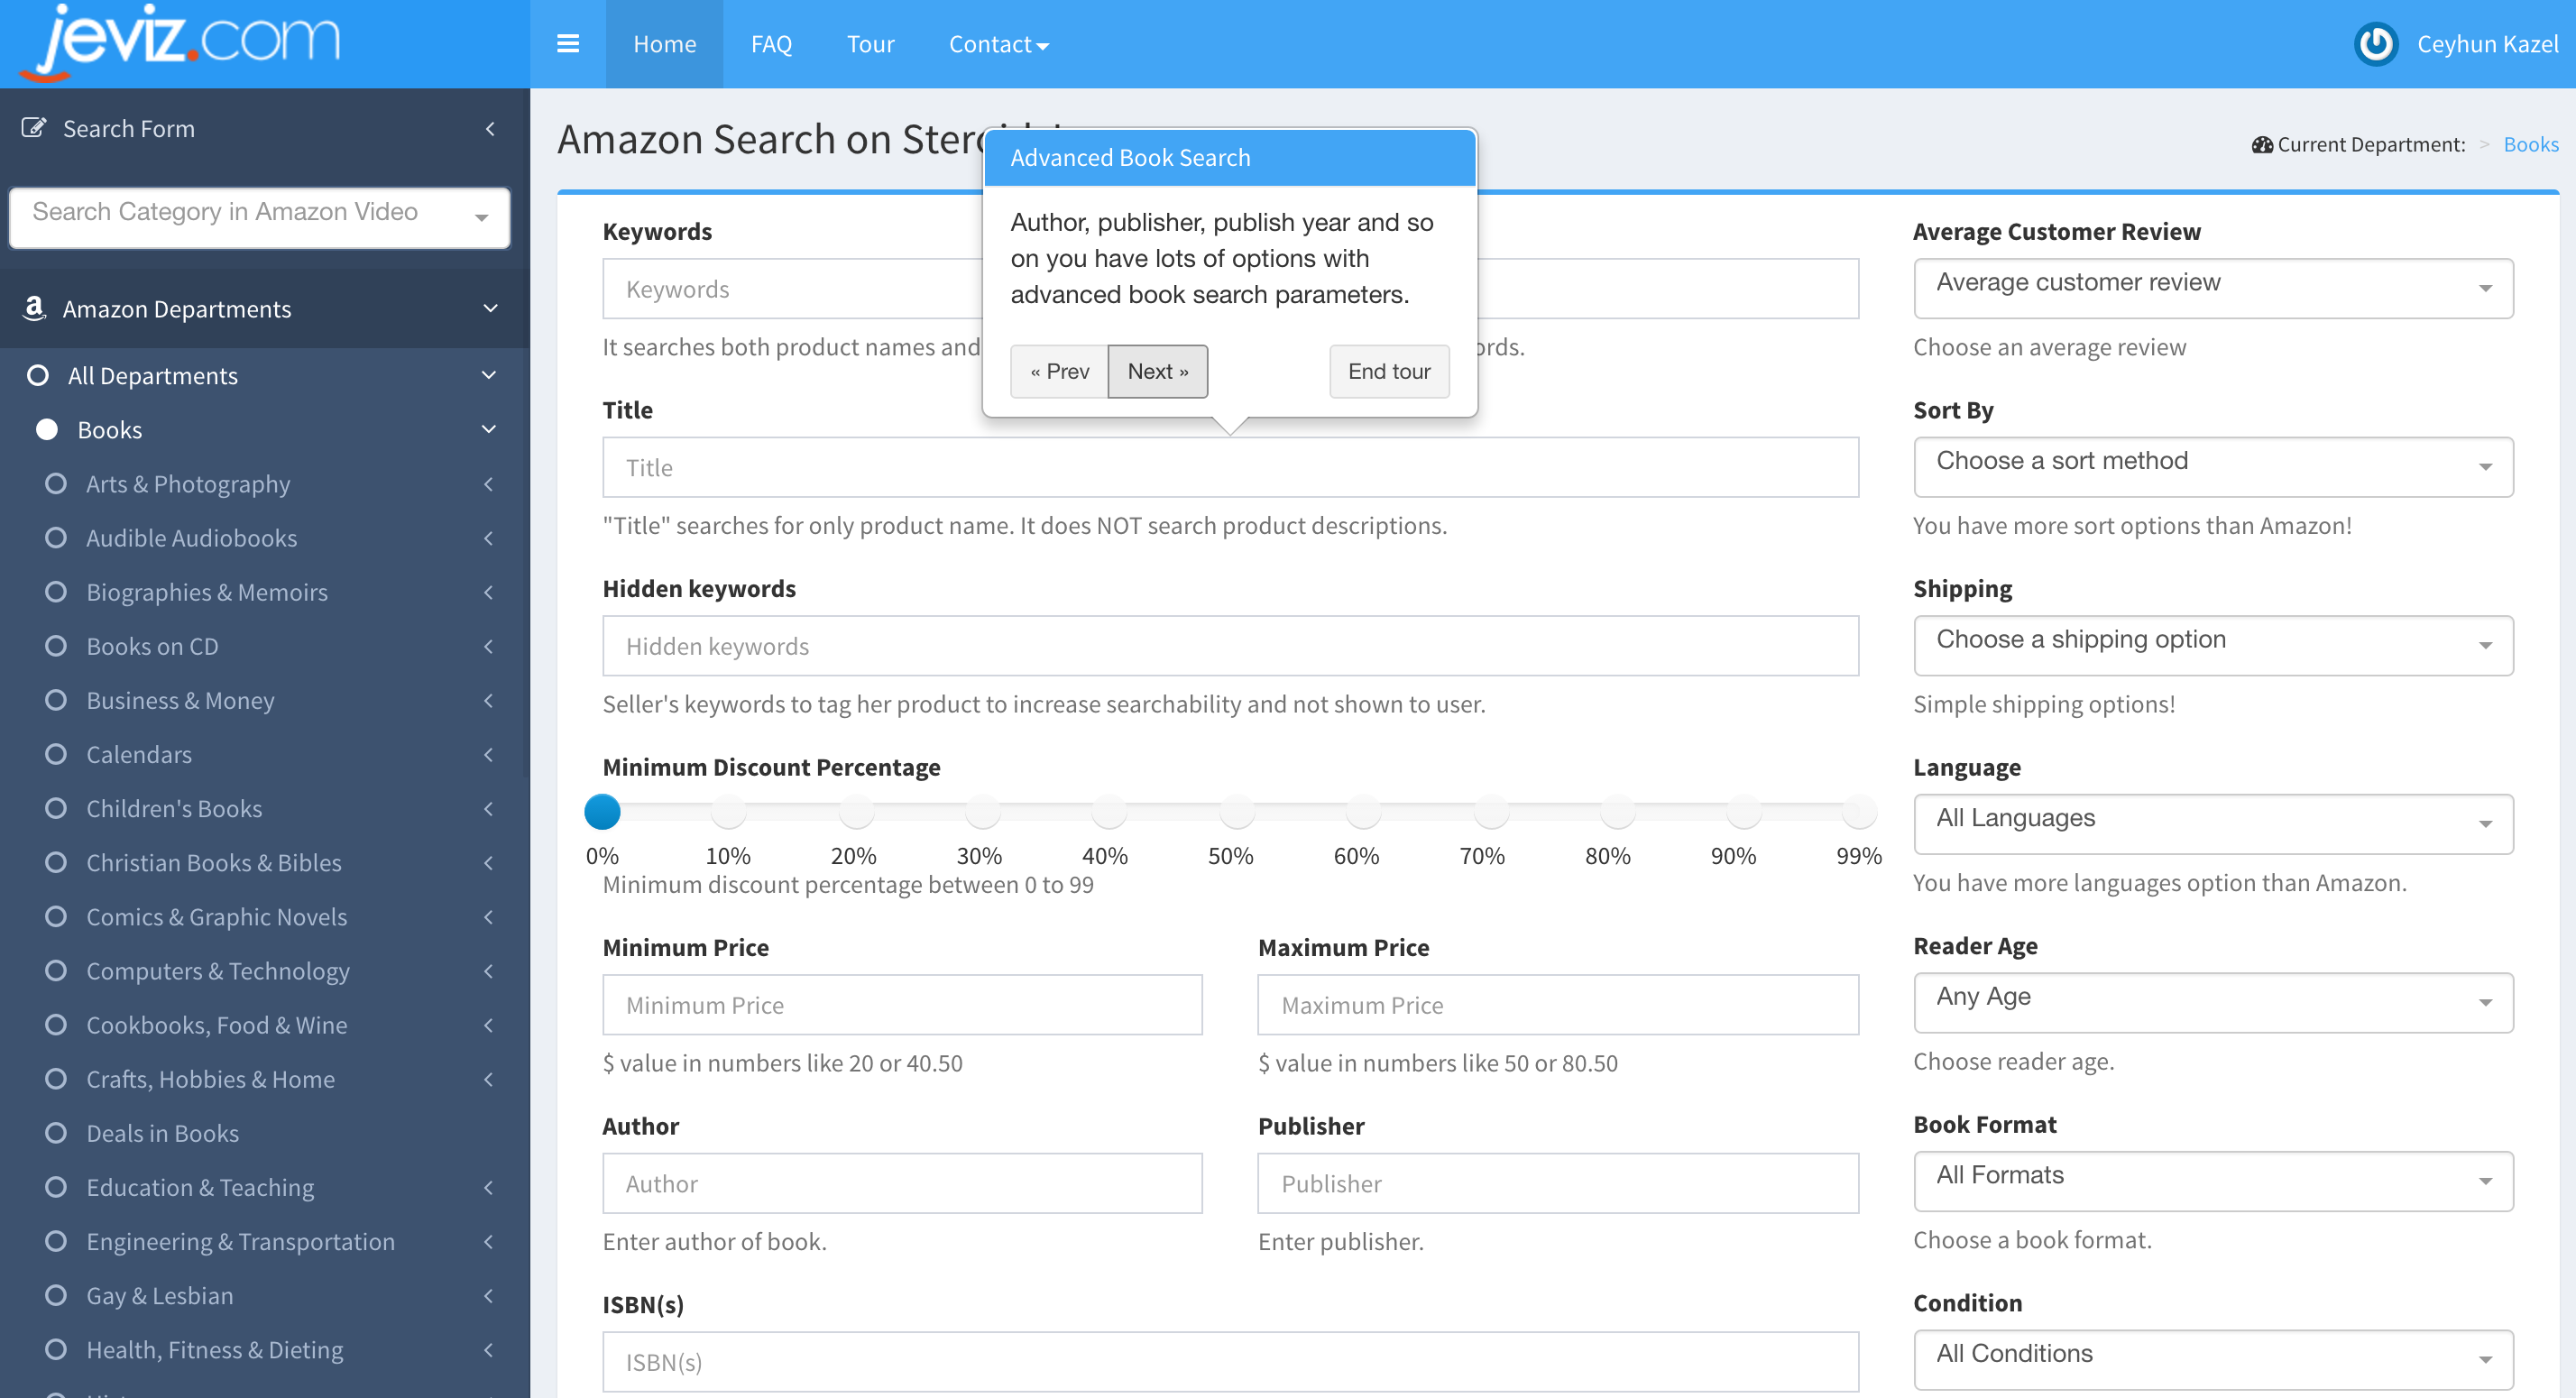Click the End tour button
Screen dimensions: 2576x1398
pos(1388,371)
